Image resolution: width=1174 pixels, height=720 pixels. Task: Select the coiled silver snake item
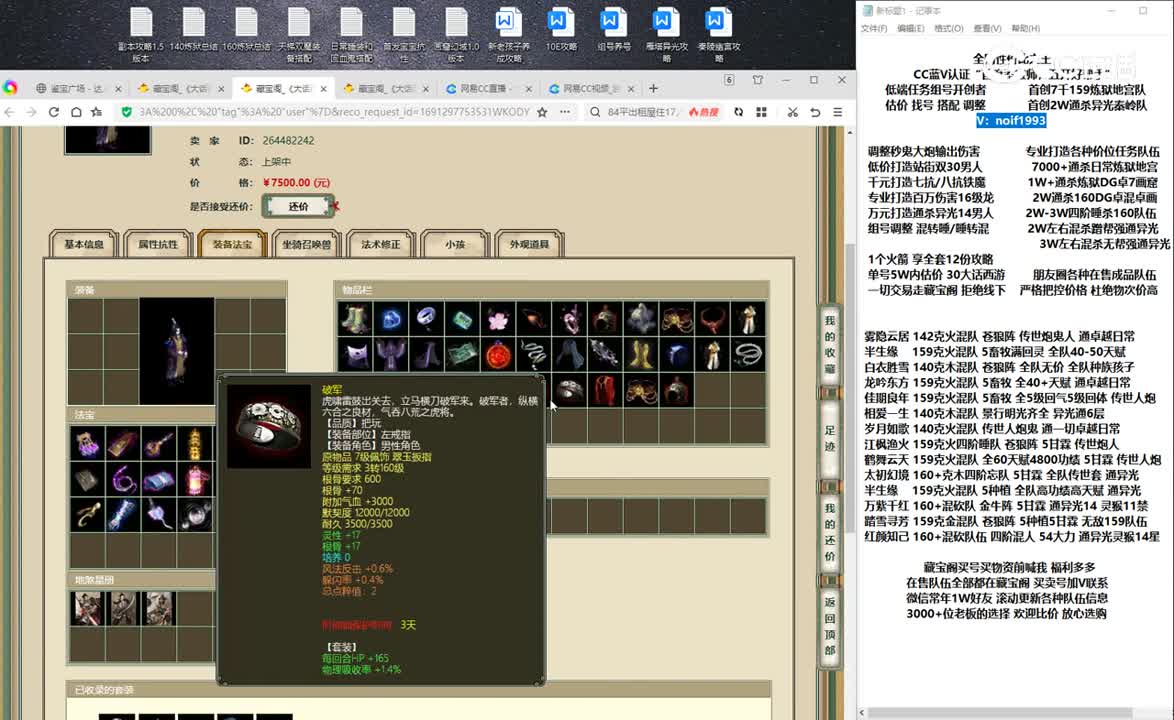point(533,355)
